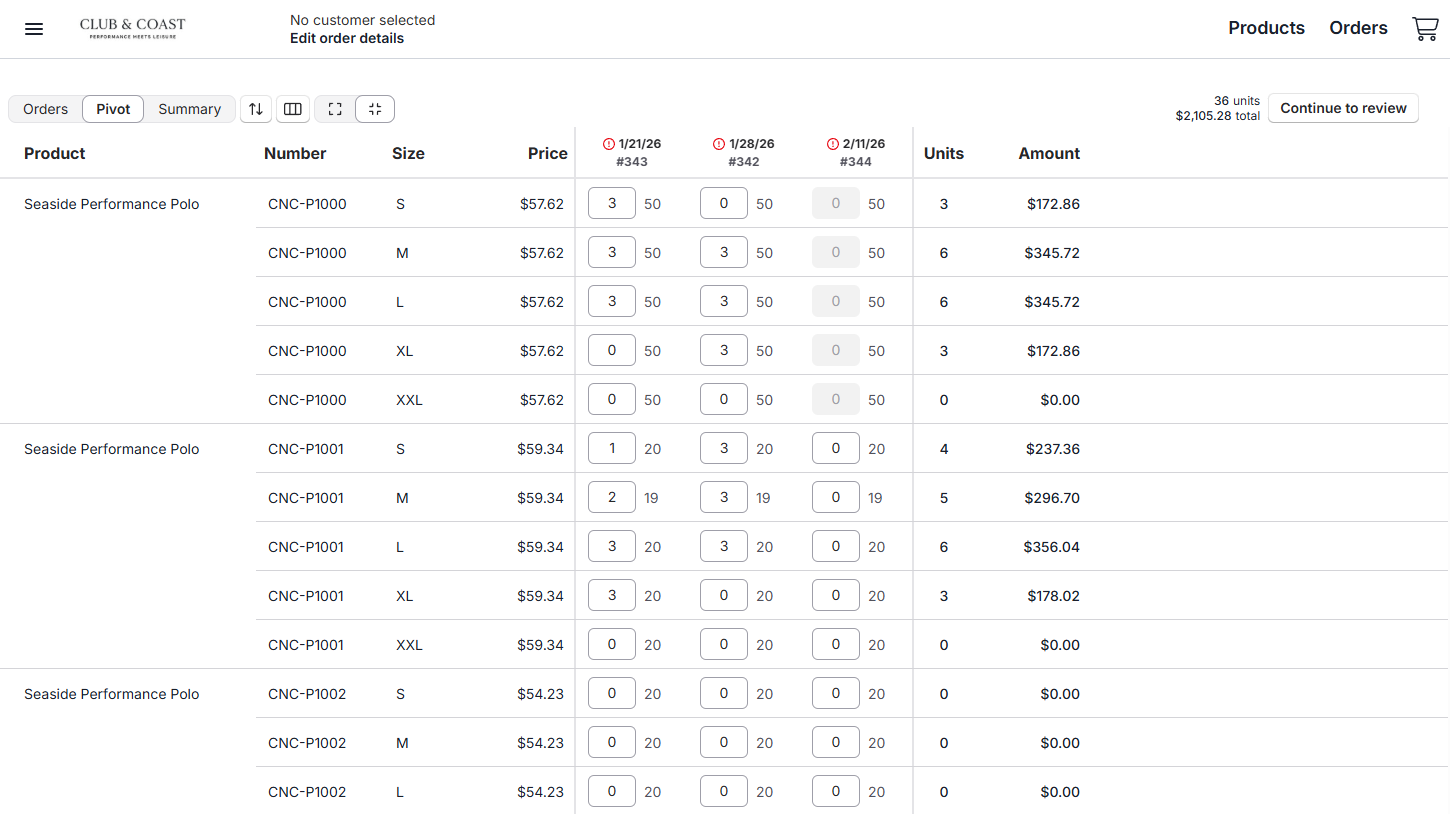Open the hamburger menu

pos(34,29)
